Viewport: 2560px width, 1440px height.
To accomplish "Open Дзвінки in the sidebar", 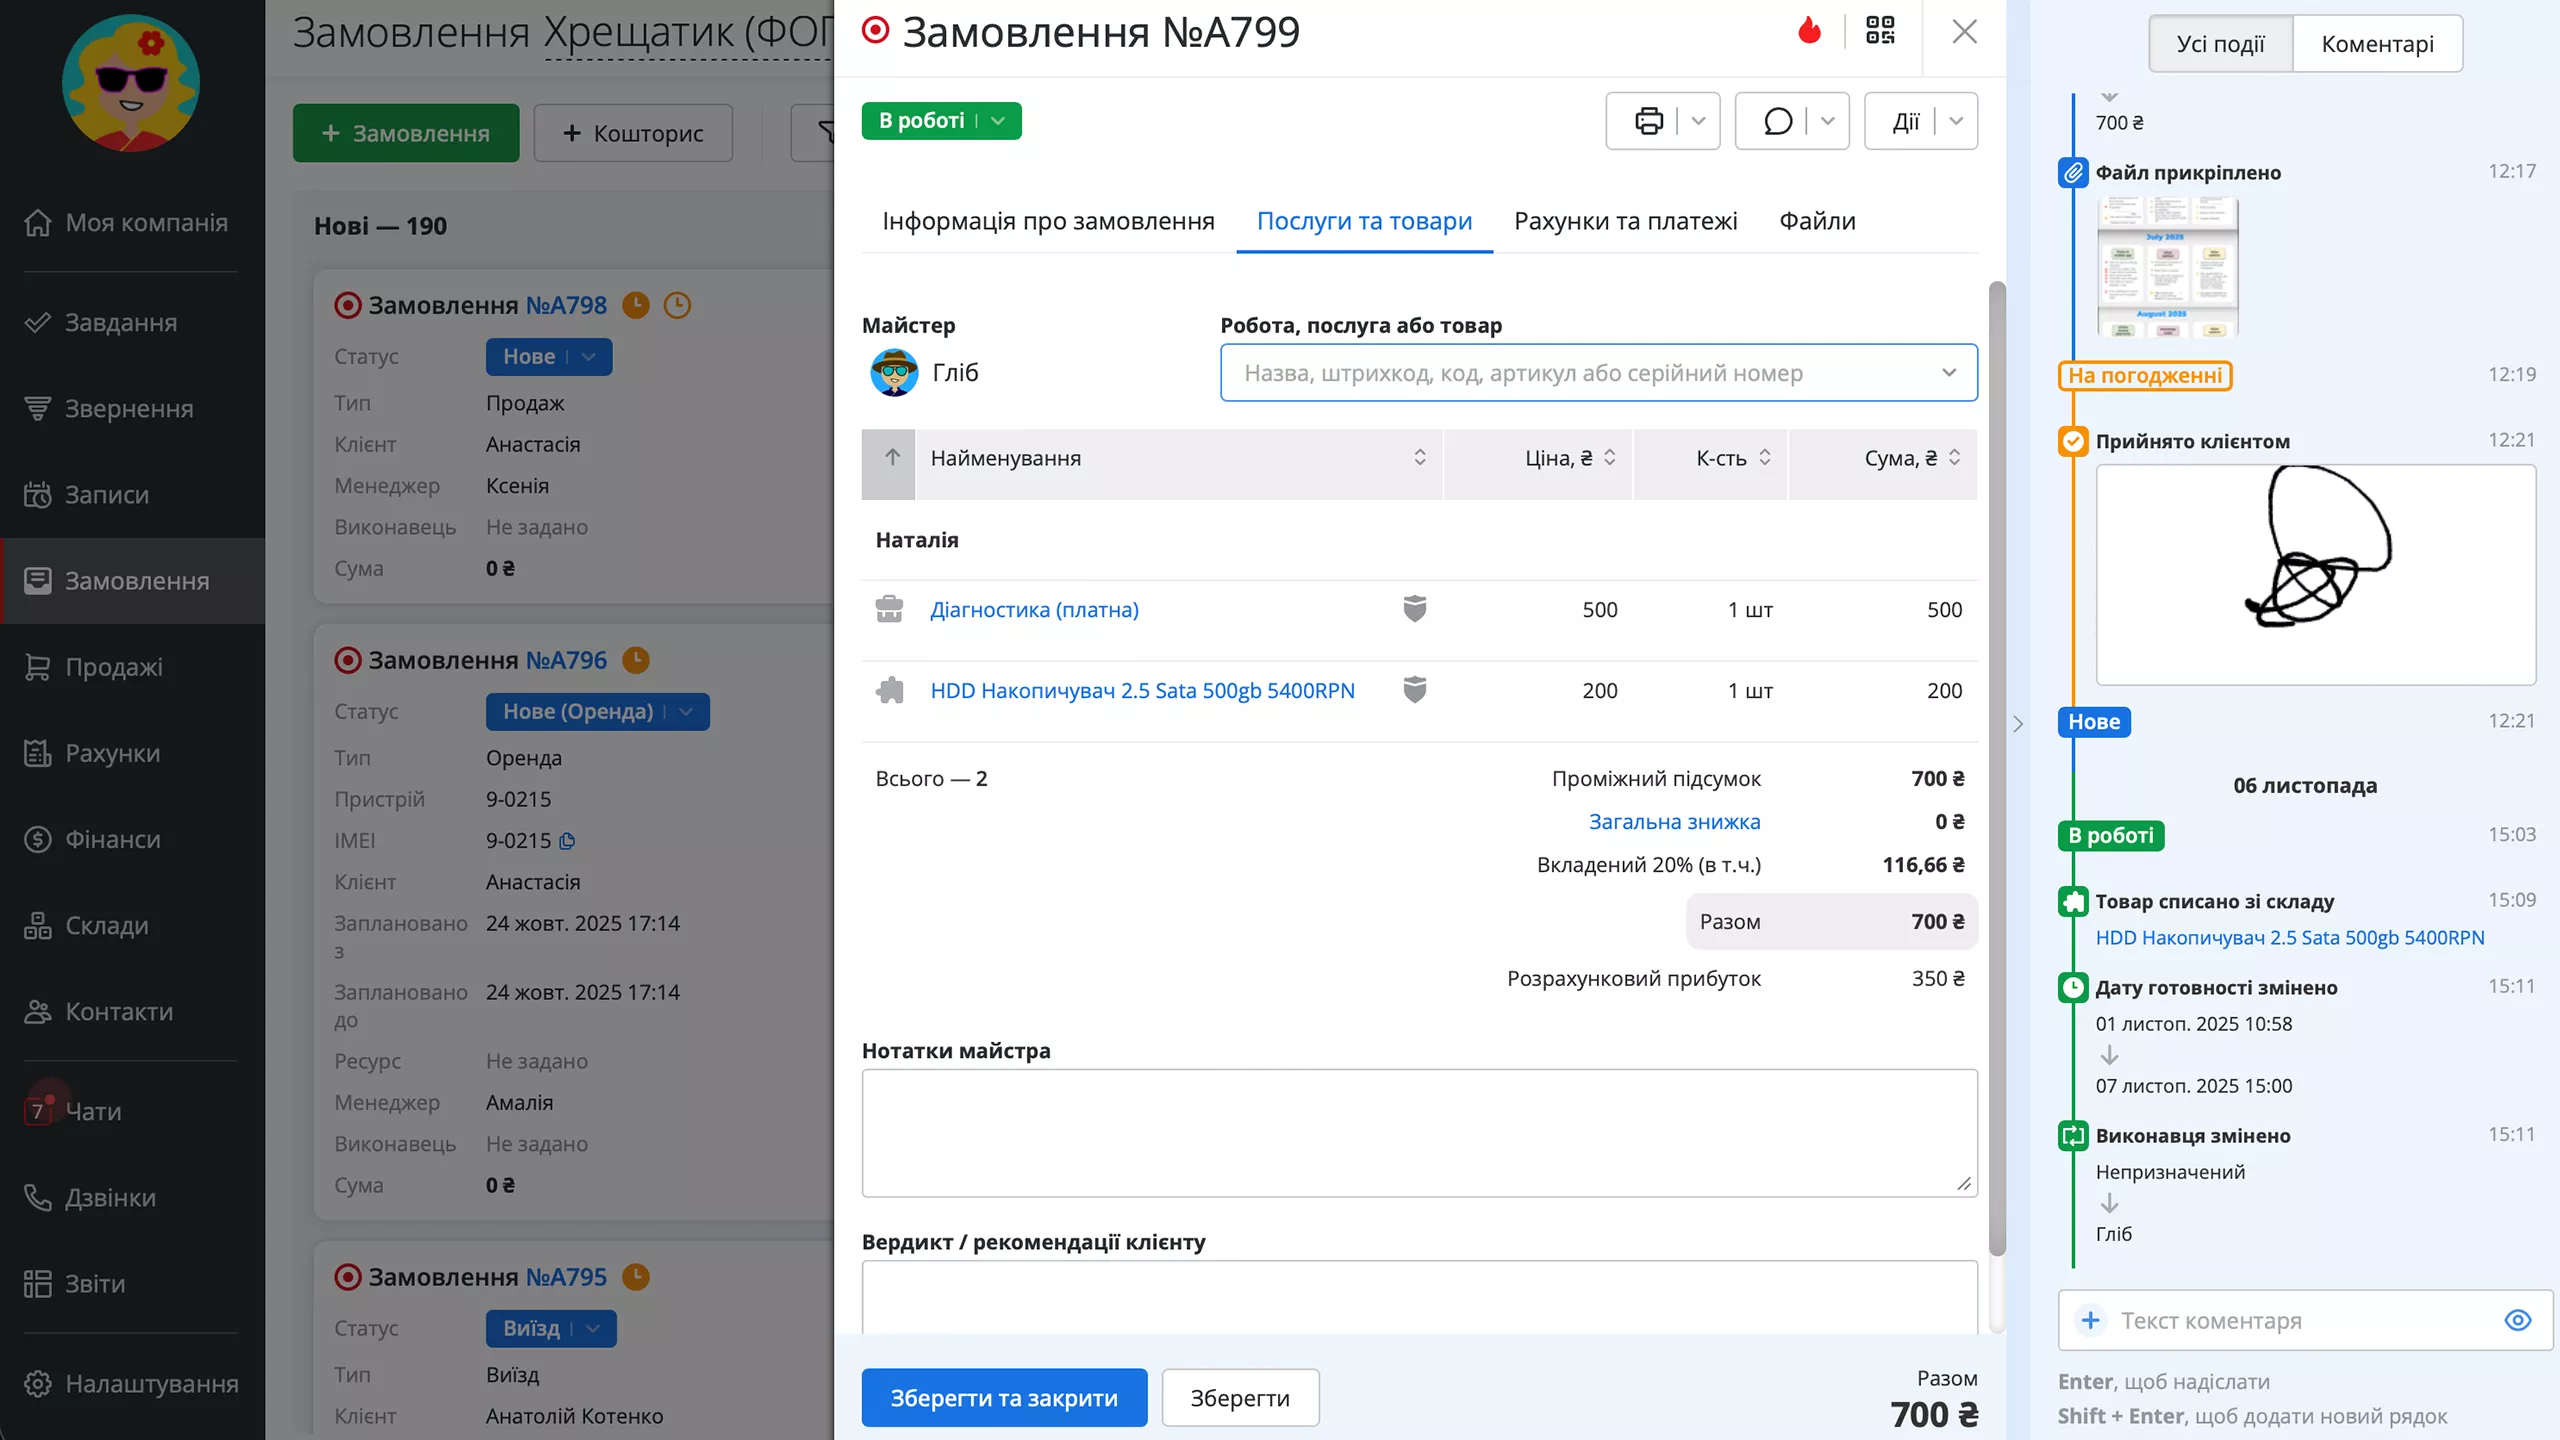I will click(110, 1197).
